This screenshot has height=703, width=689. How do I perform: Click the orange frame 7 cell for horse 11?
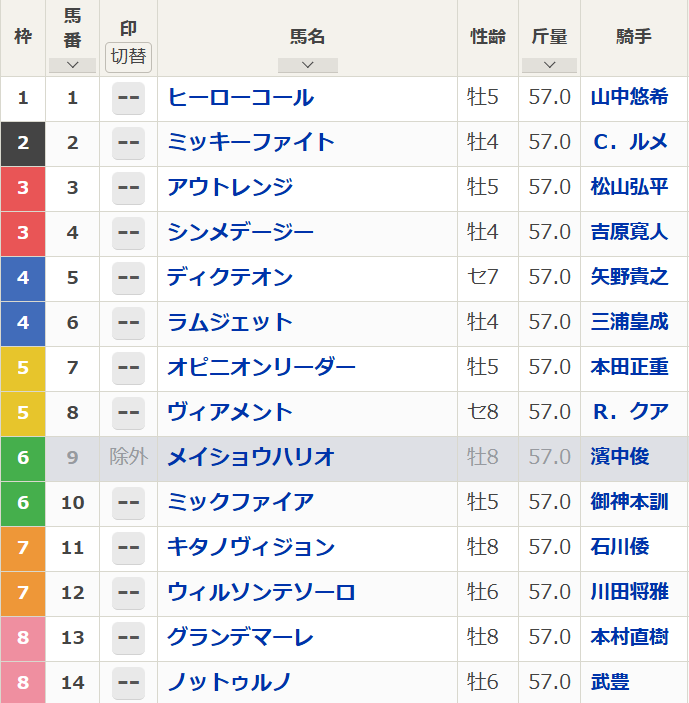pos(23,548)
